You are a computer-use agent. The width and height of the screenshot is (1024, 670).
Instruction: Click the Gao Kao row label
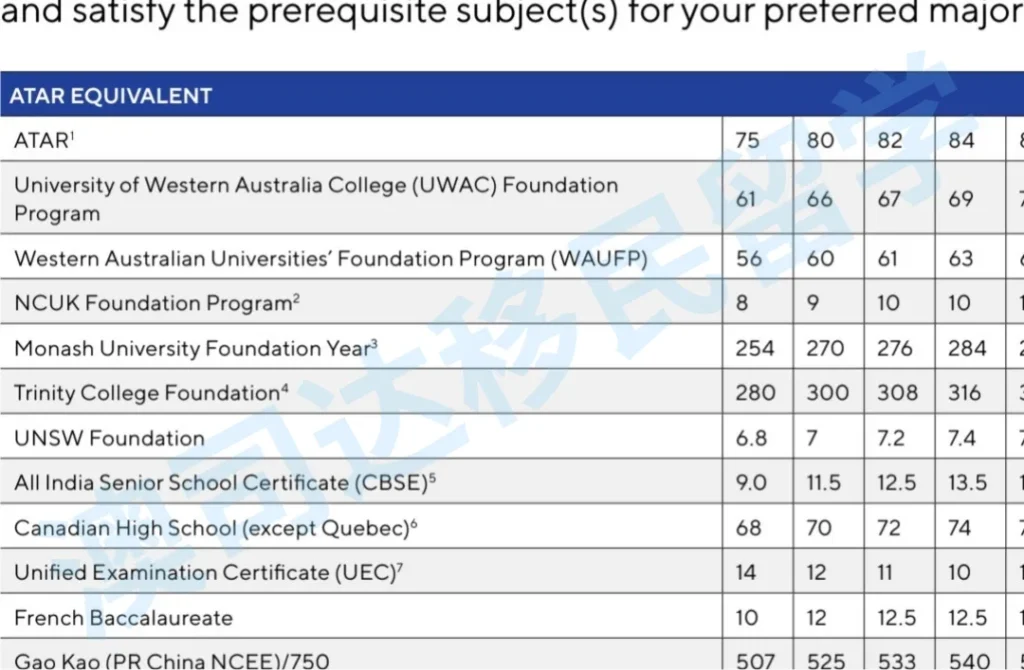pos(171,659)
